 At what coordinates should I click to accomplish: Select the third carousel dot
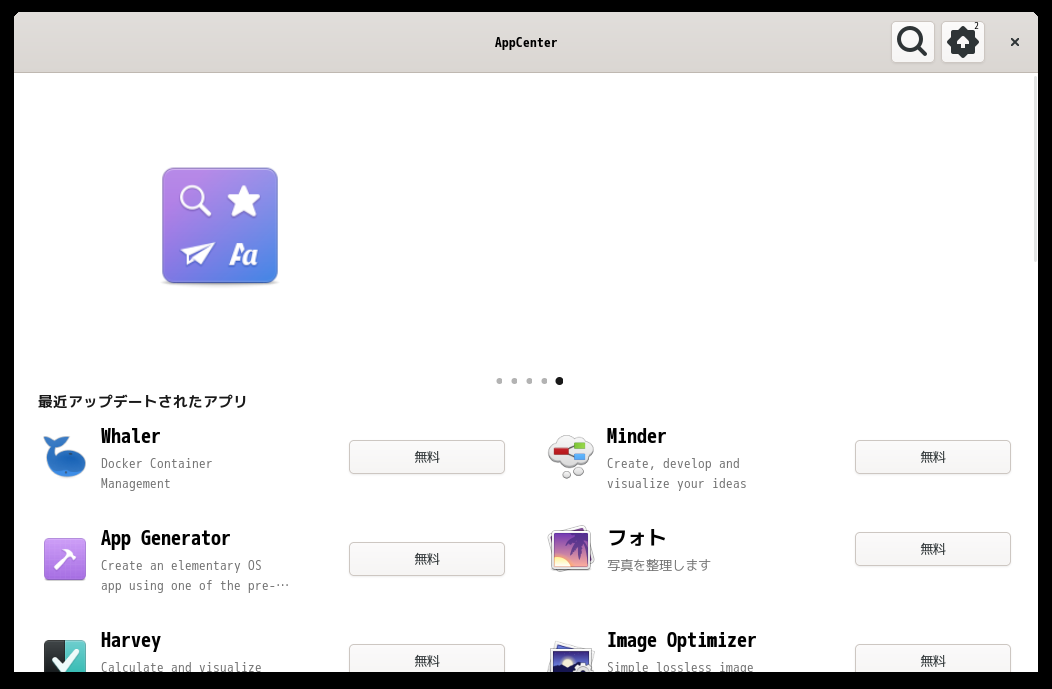pyautogui.click(x=529, y=381)
